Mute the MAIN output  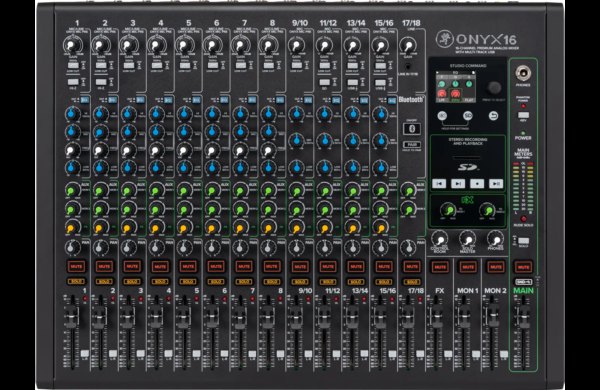click(x=523, y=266)
